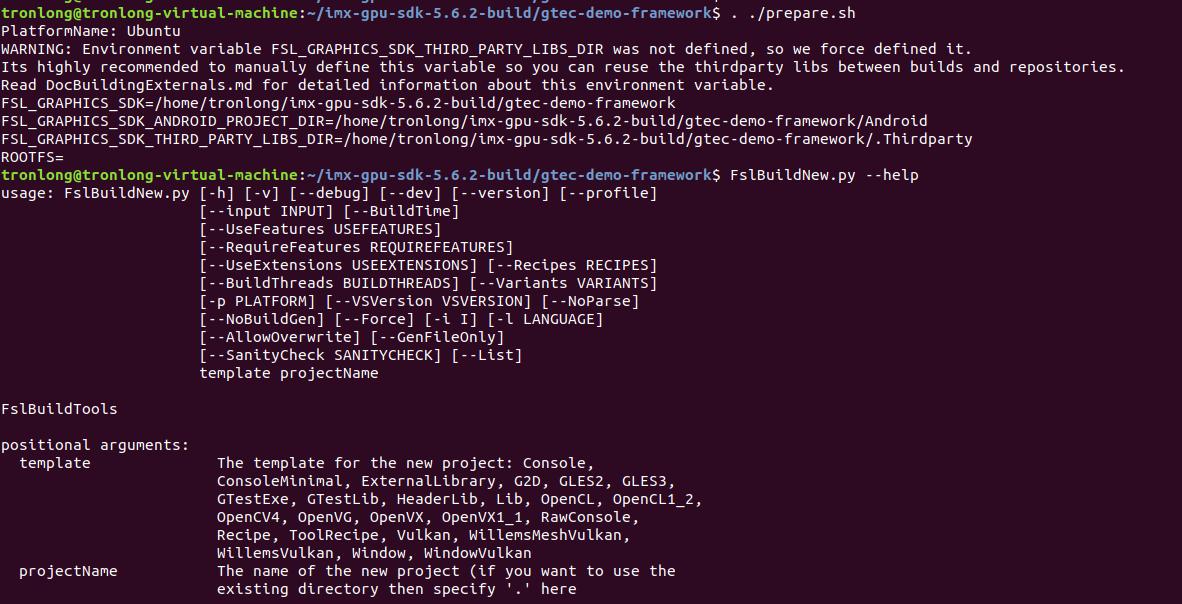Image resolution: width=1182 pixels, height=604 pixels.
Task: Click the WARNING word in the output
Action: 36,49
